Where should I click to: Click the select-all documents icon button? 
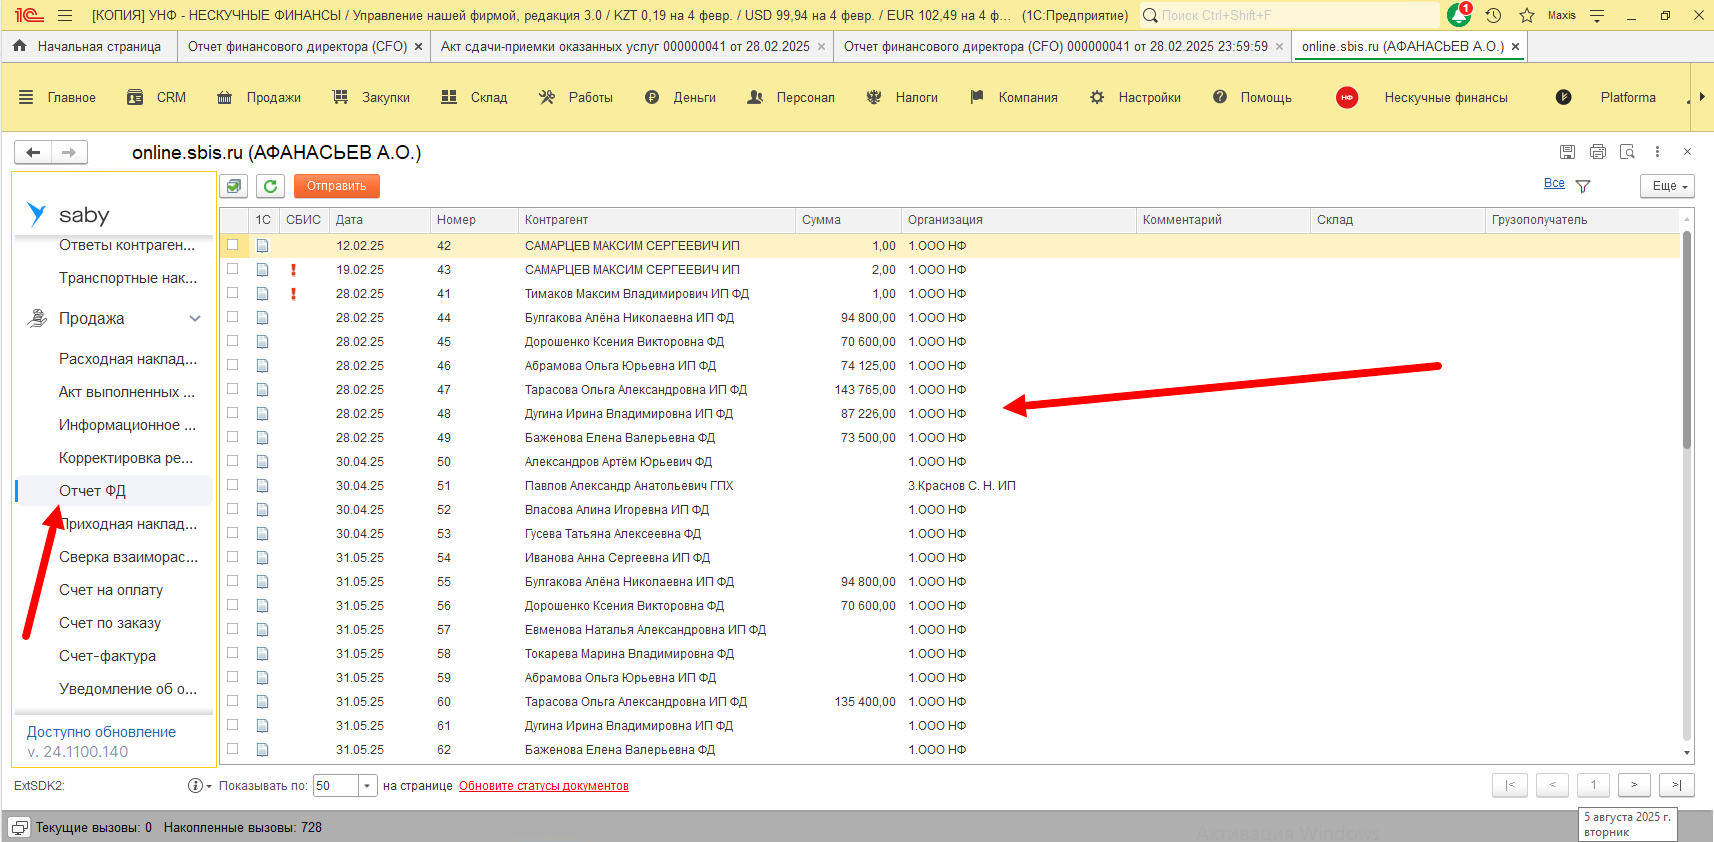tap(234, 186)
